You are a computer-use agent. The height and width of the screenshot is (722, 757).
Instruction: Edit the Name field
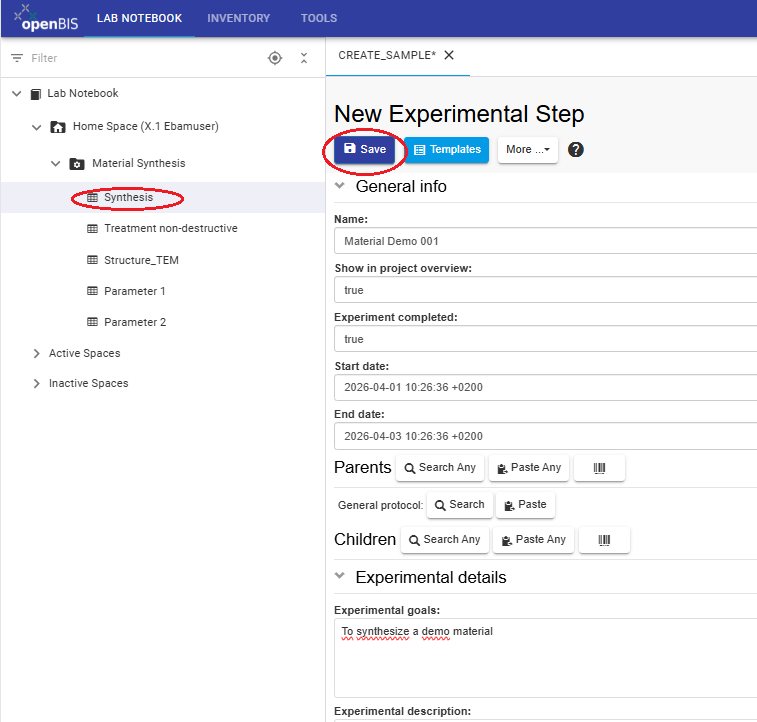tap(546, 241)
